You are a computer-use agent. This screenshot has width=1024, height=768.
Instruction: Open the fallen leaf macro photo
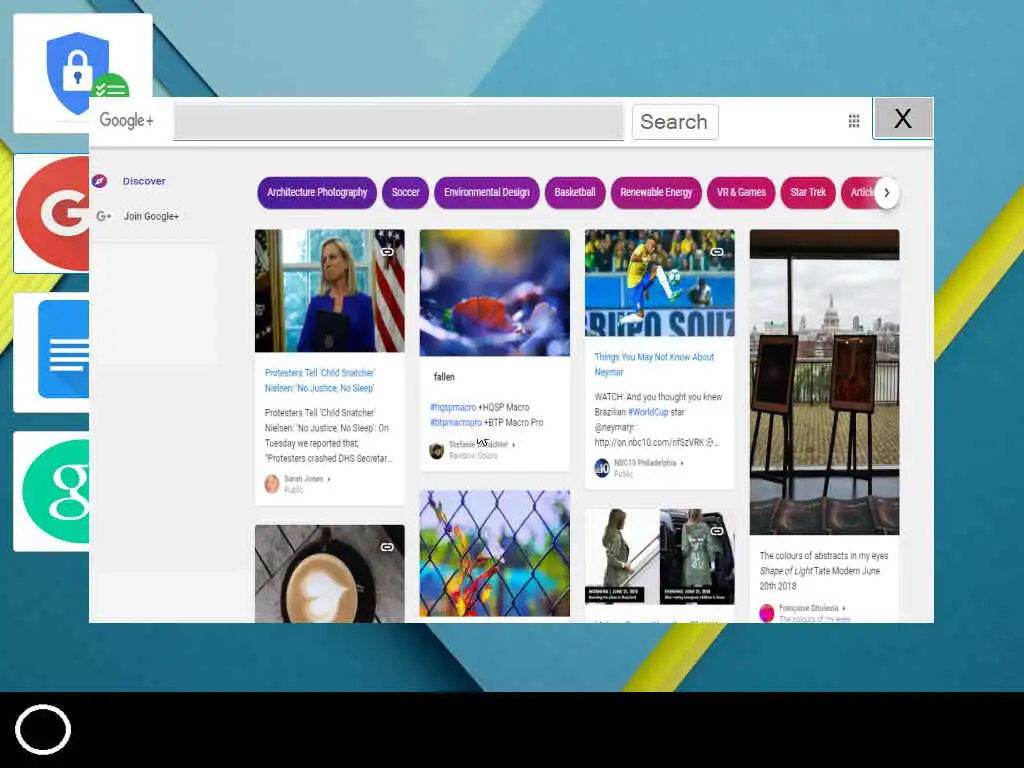tap(494, 293)
